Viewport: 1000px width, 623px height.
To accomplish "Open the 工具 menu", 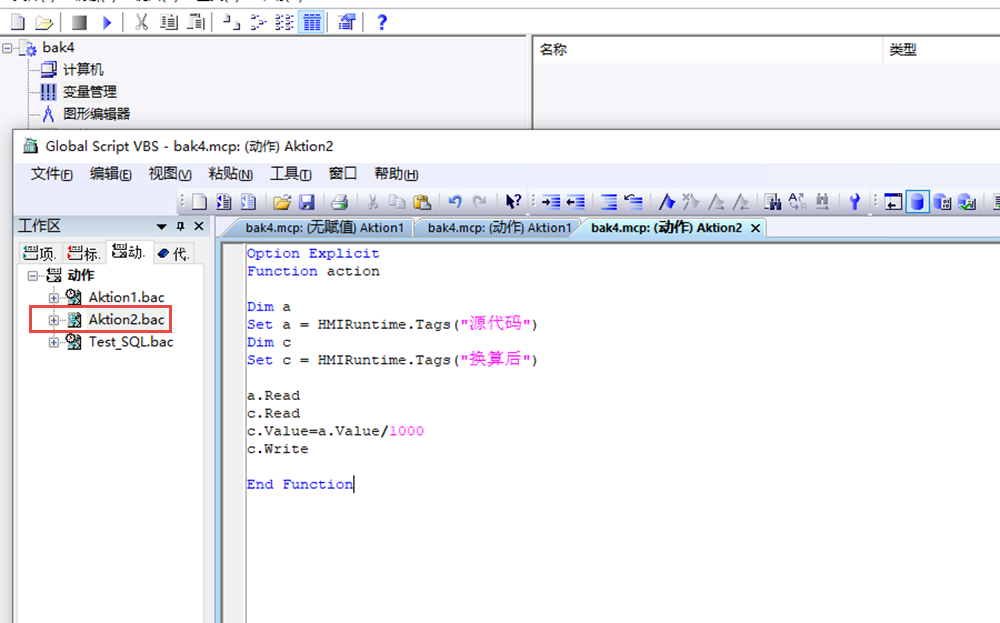I will click(291, 174).
